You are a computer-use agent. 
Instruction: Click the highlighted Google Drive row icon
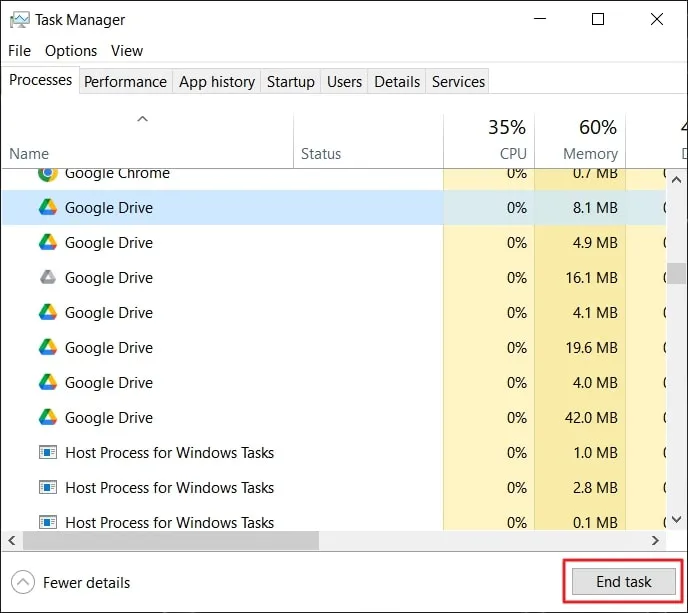(x=47, y=208)
